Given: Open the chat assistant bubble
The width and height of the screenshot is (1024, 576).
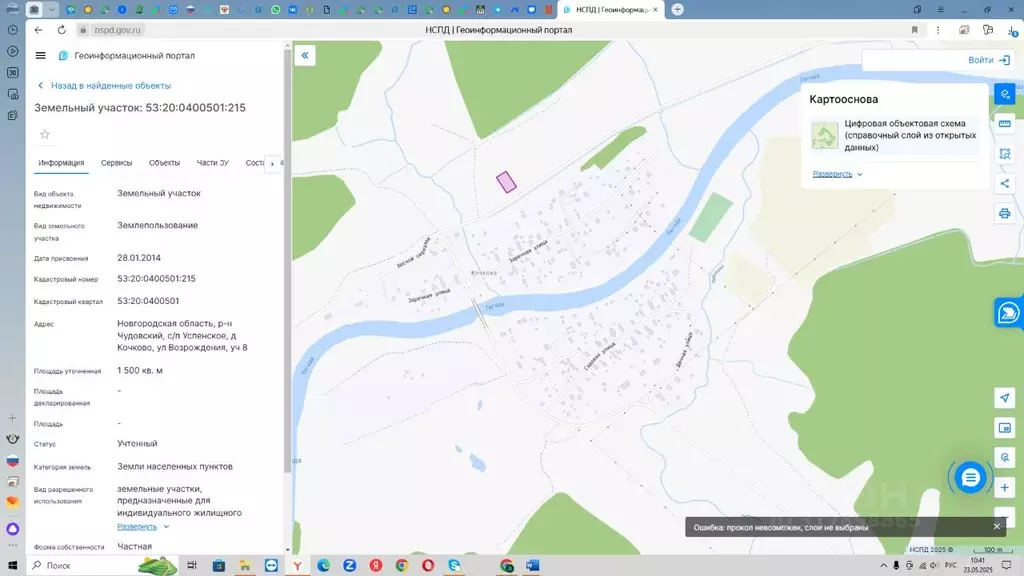Looking at the screenshot, I should (970, 478).
